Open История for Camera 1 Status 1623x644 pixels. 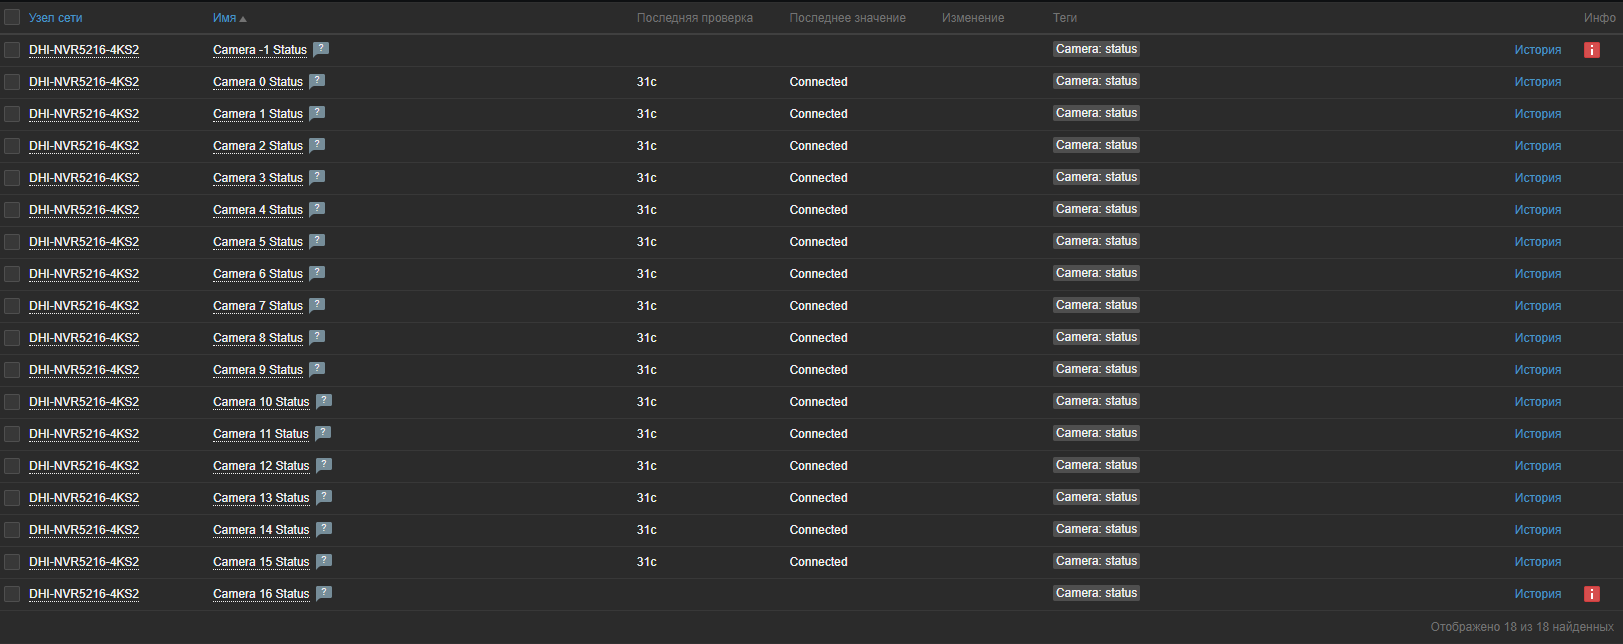coord(1537,114)
